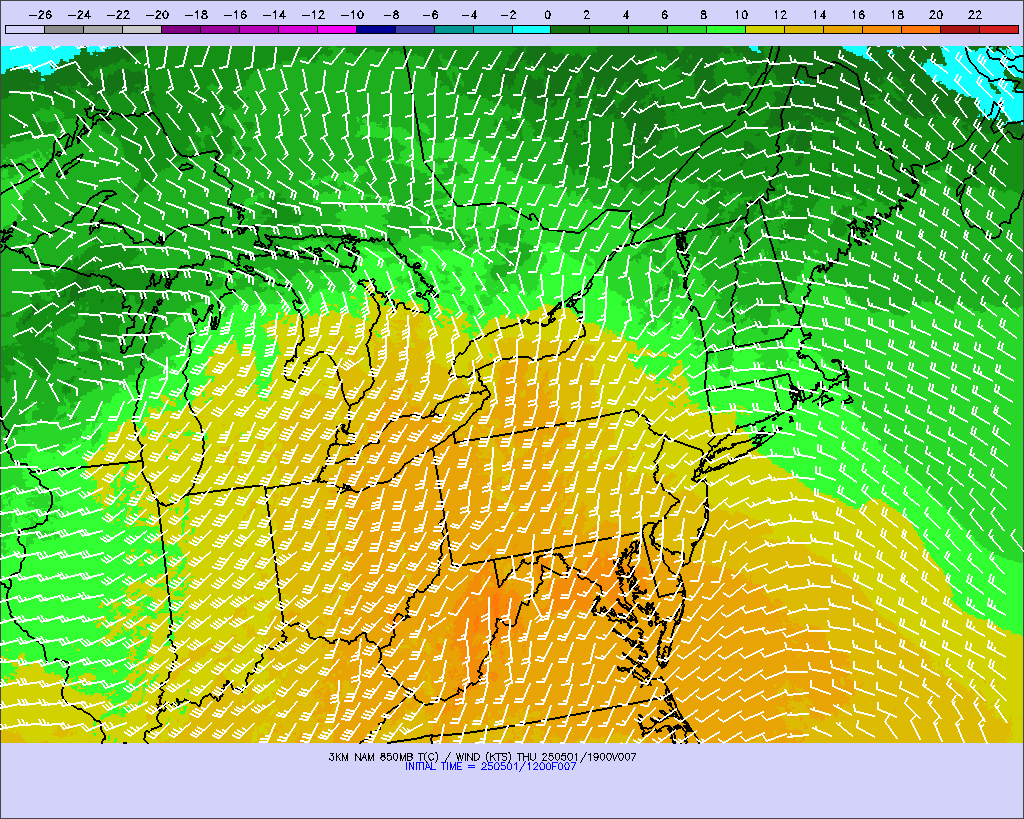Choose the slate blue swatch between -8 and -6
Screen dimensions: 1024x819
point(415,29)
